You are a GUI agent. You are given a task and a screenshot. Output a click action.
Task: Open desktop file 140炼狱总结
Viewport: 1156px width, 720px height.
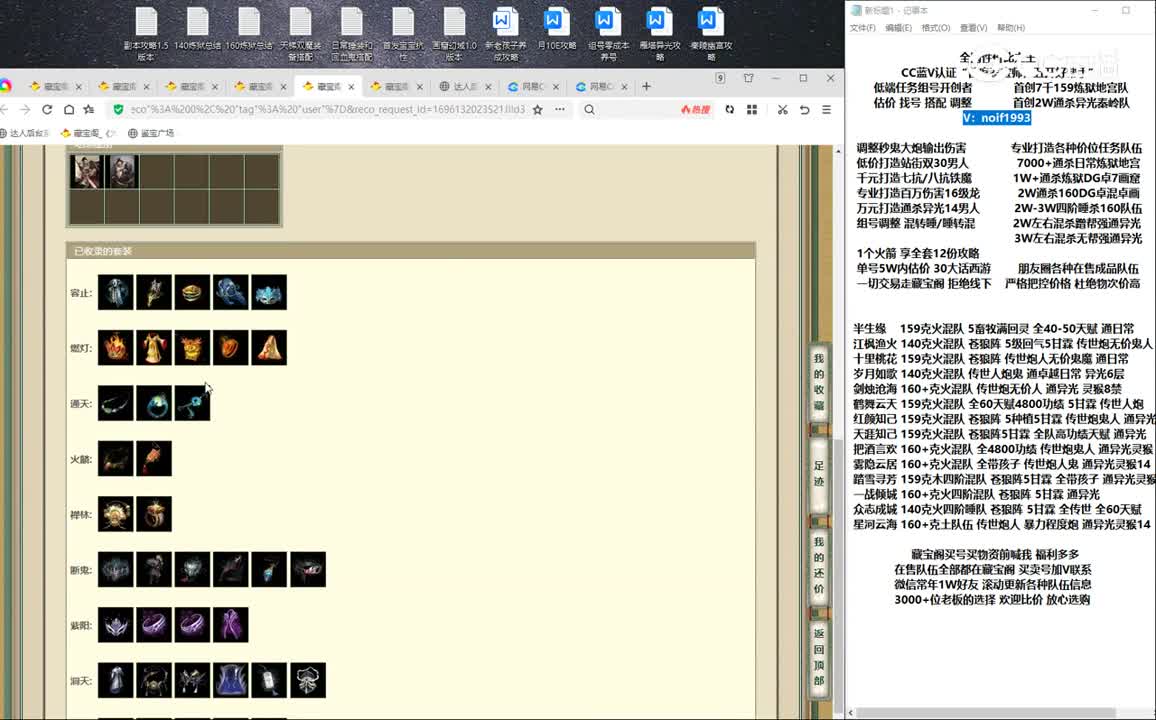[x=198, y=29]
